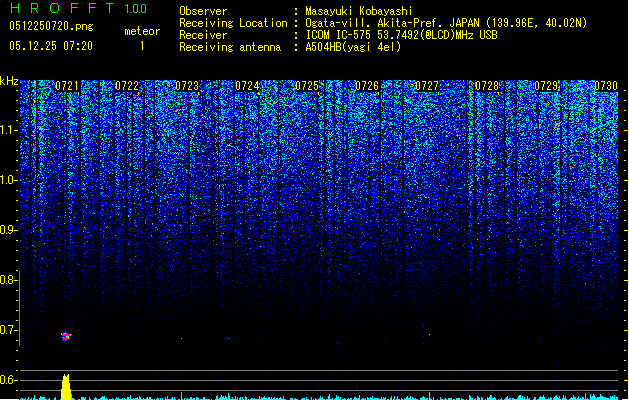Click the 0723 time marker
The image size is (629, 400).
click(187, 86)
